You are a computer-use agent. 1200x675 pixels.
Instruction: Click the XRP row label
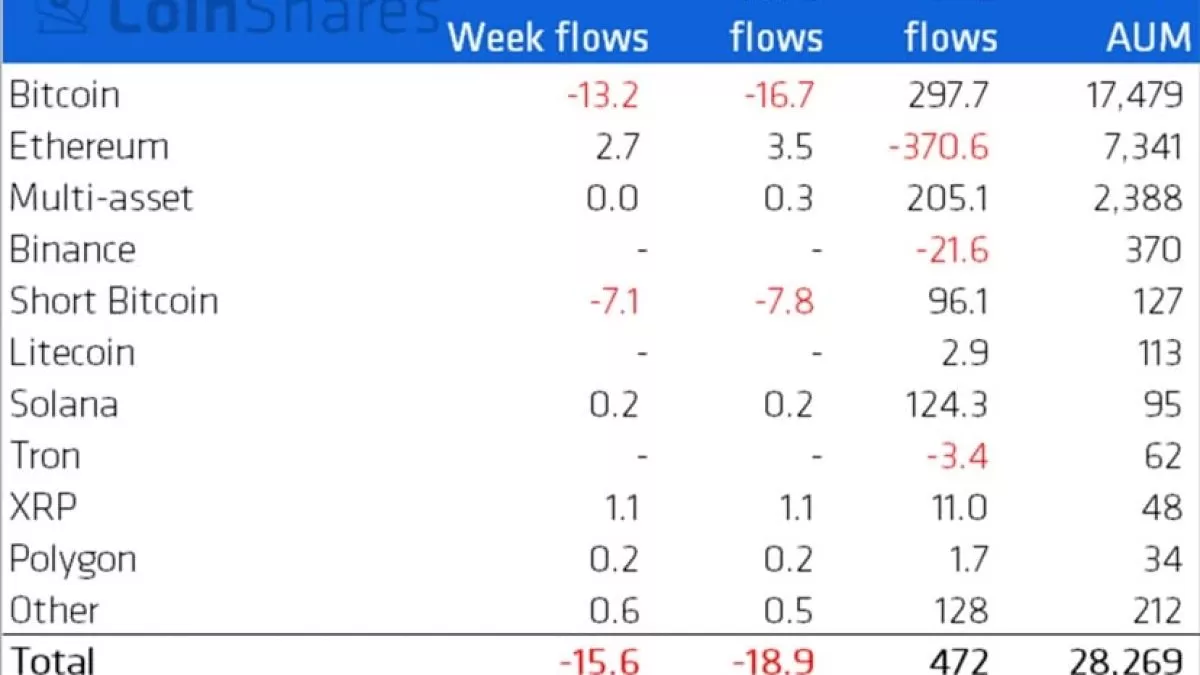click(x=43, y=508)
